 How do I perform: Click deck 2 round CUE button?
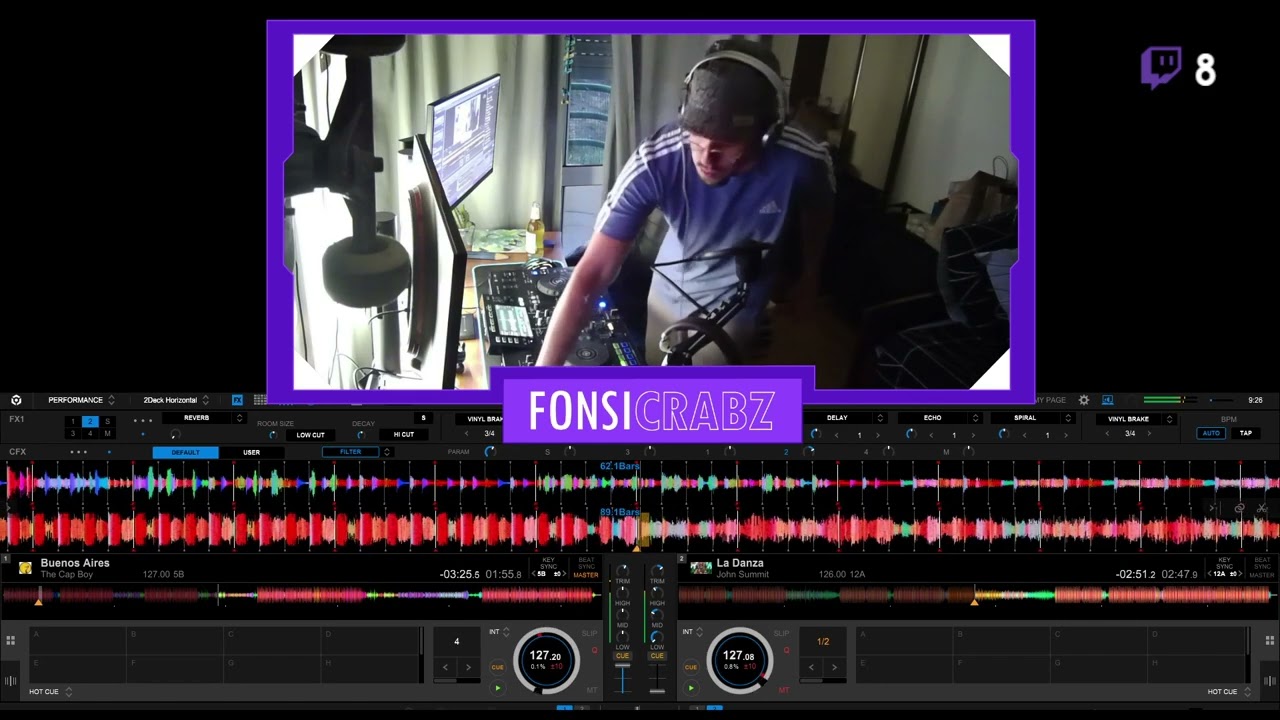pos(690,667)
